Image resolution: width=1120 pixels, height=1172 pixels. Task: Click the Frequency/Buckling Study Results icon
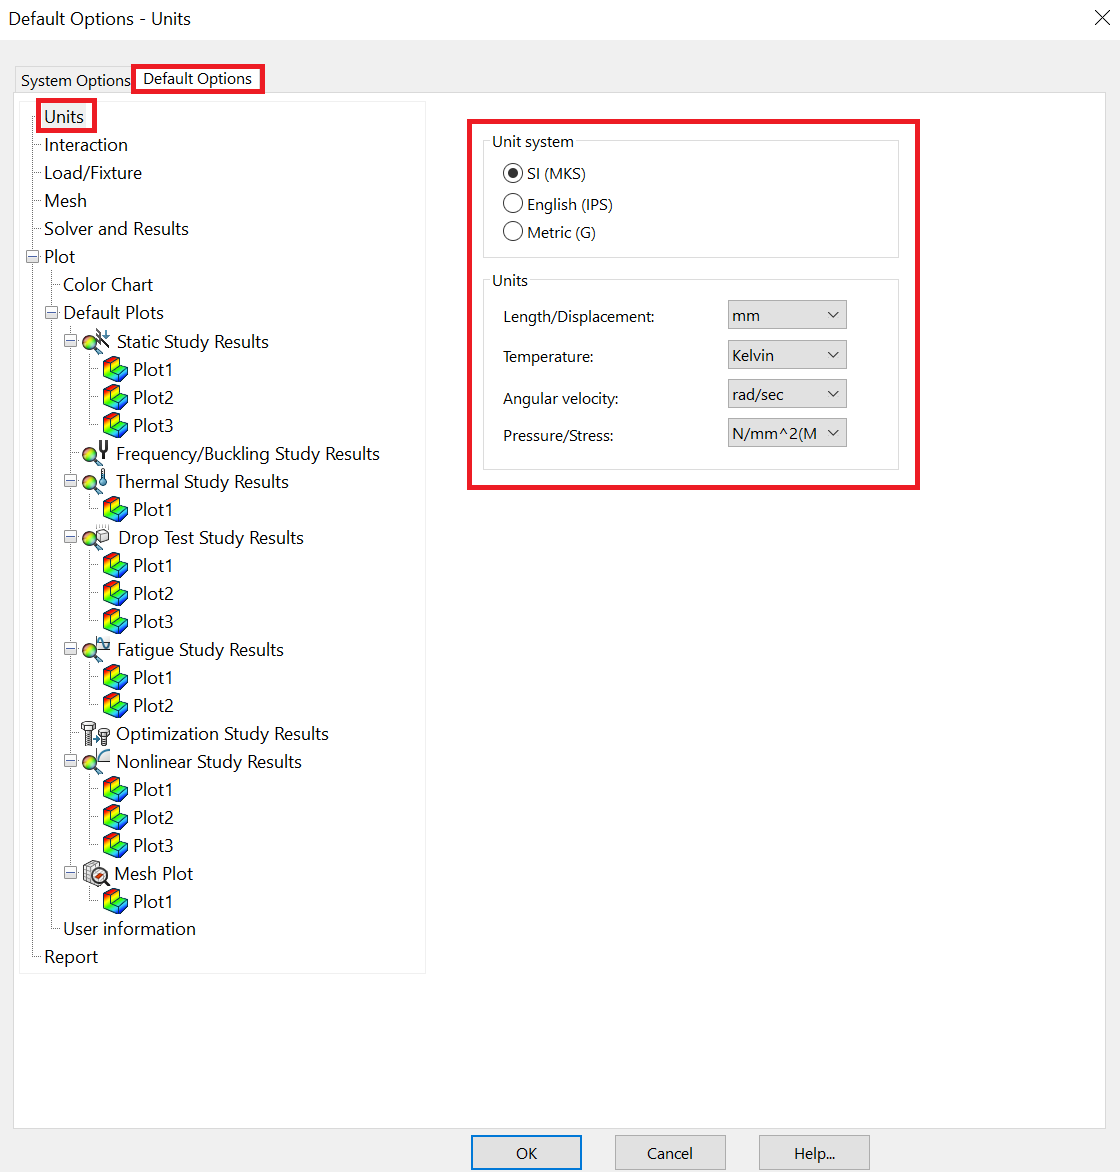(96, 454)
